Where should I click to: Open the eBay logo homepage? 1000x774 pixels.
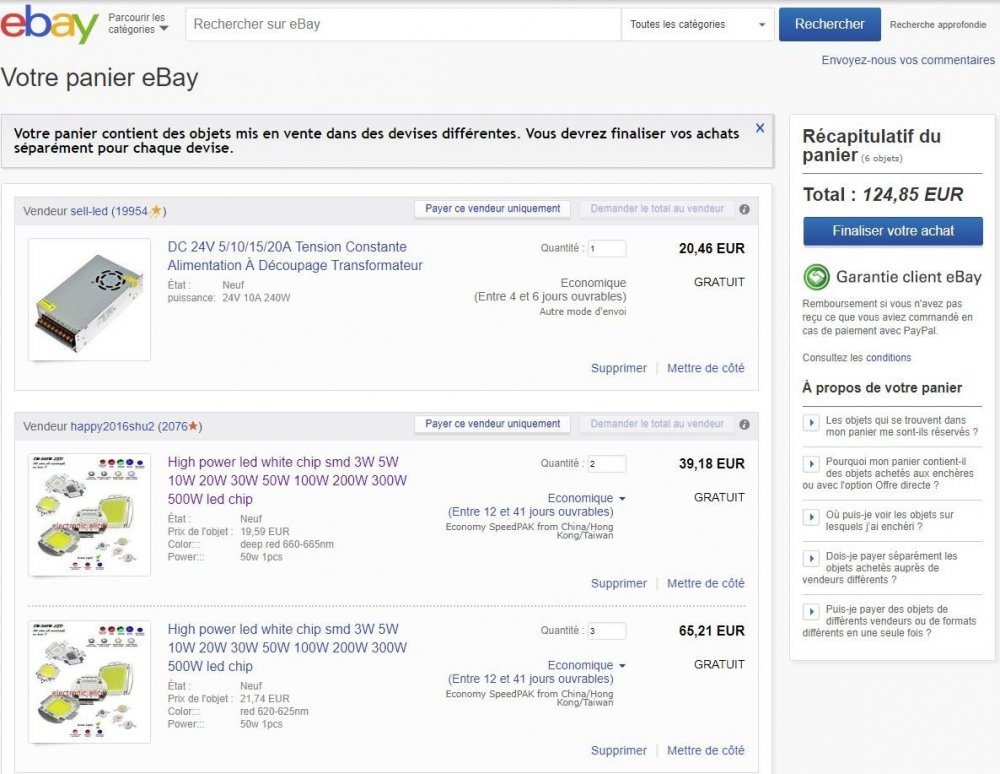click(x=49, y=24)
